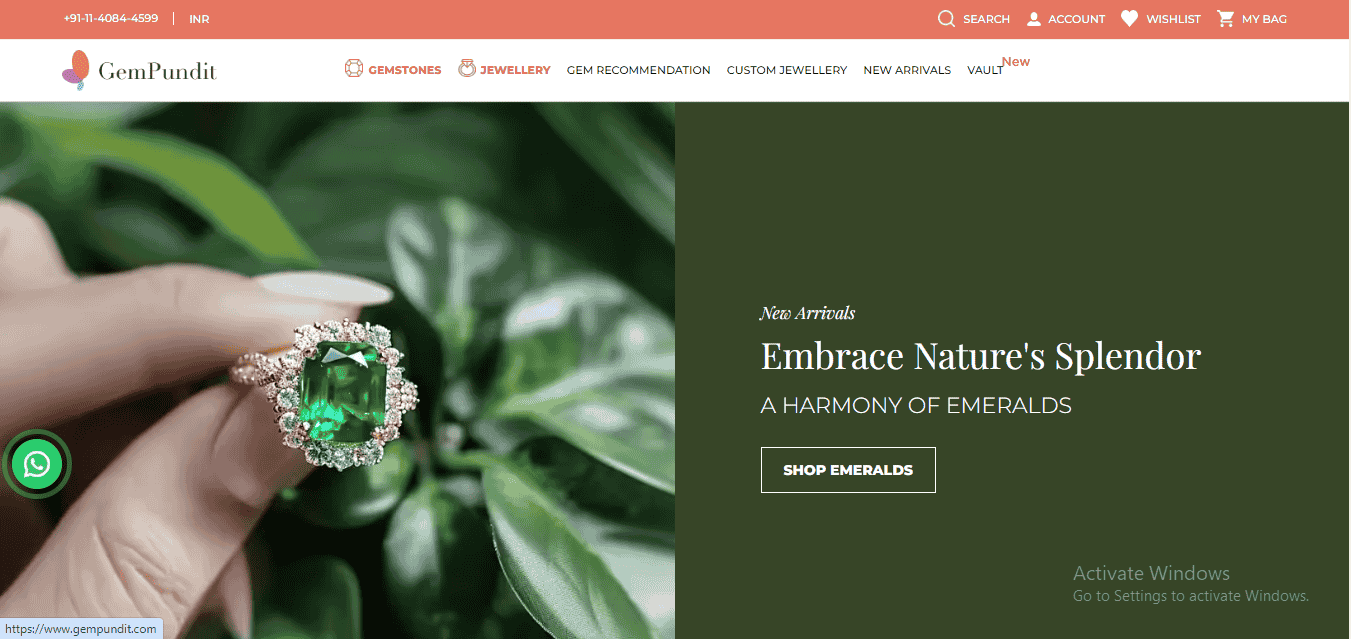Open the INR currency selector

point(199,19)
